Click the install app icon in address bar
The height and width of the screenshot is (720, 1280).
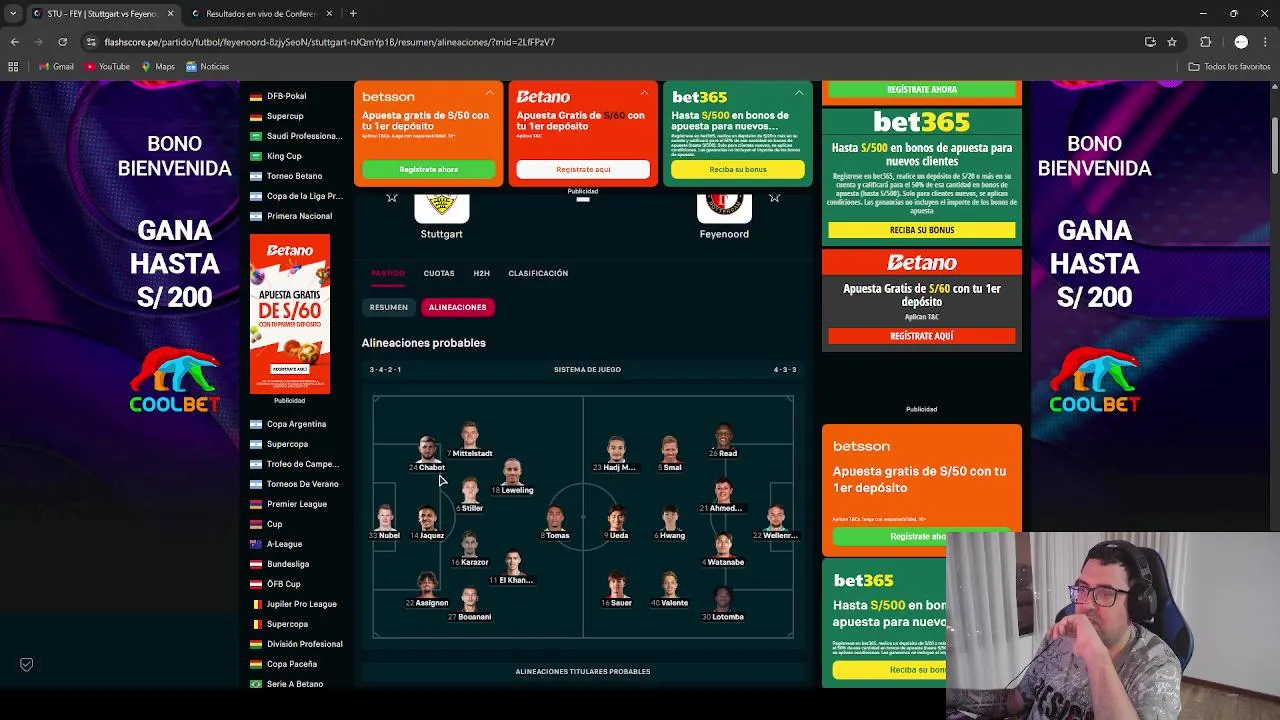[x=1150, y=42]
